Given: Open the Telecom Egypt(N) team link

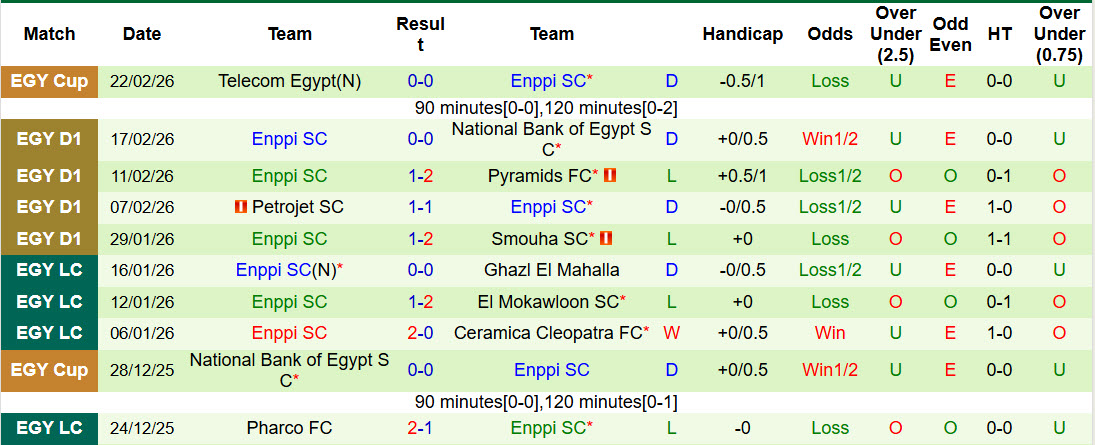Looking at the screenshot, I should click(289, 81).
